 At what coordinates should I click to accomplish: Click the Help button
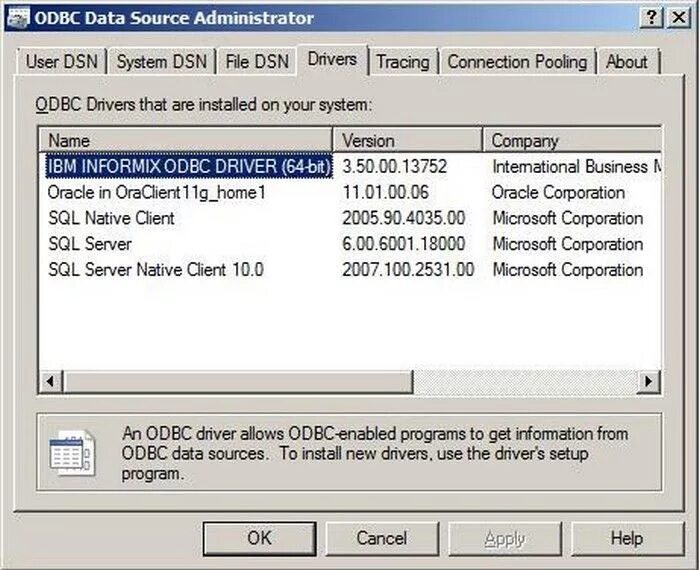(627, 538)
